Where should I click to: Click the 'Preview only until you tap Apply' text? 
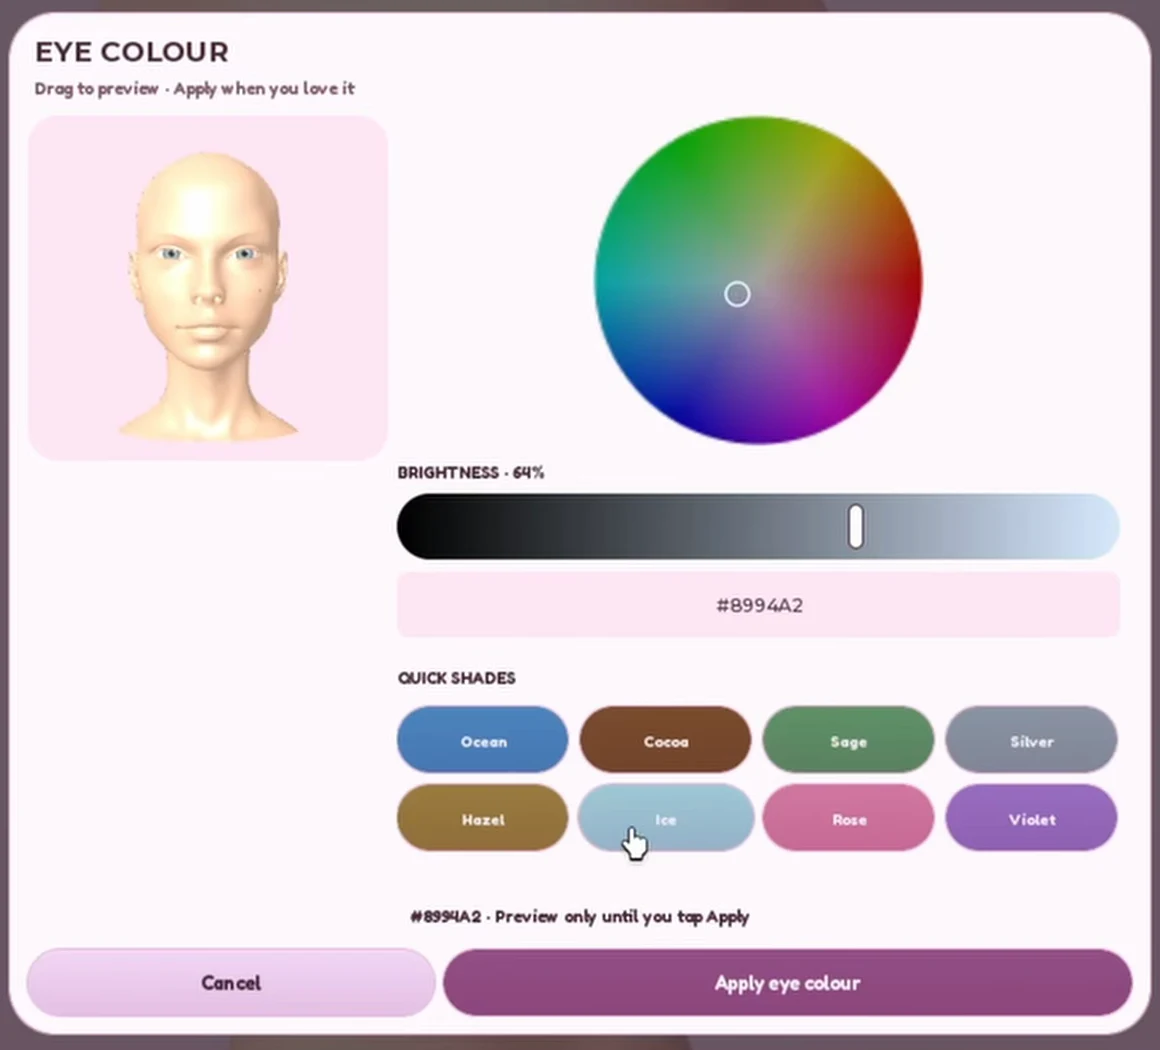[621, 917]
